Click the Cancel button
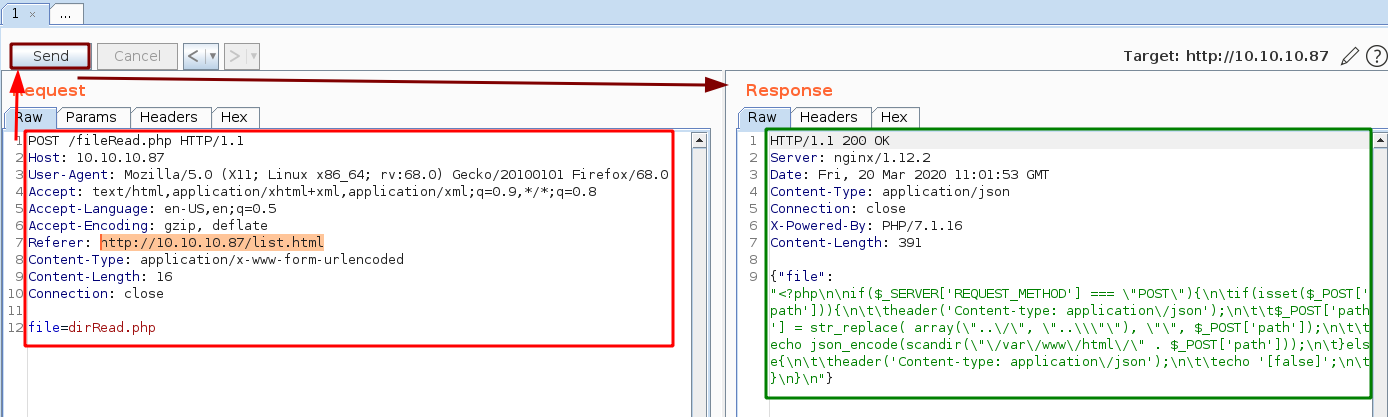This screenshot has height=417, width=1388. 137,56
